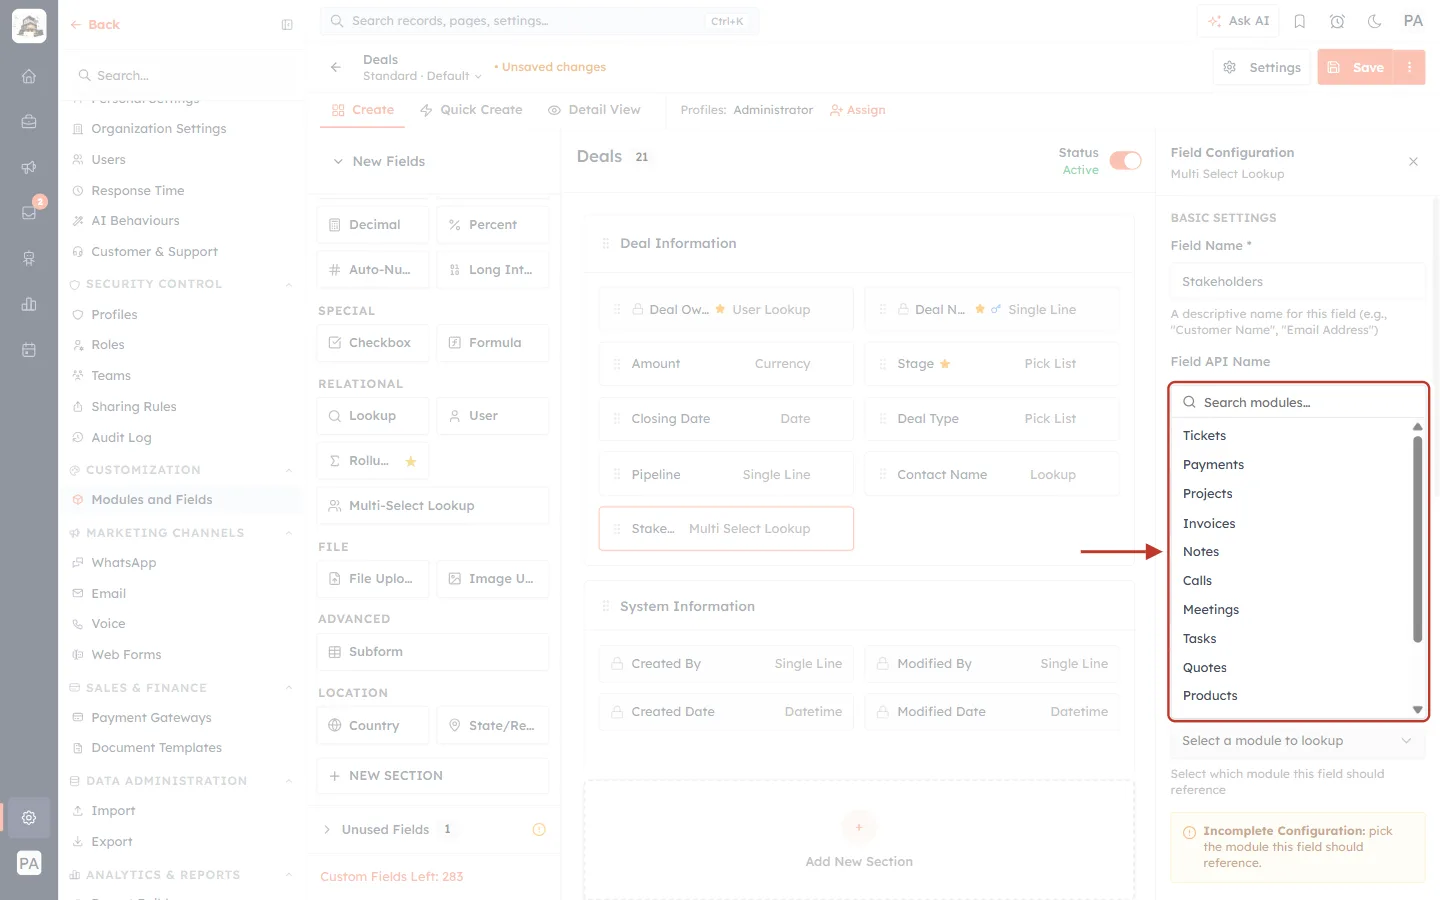Close the Field Configuration panel
Screen dimensions: 1440x900
[1413, 161]
